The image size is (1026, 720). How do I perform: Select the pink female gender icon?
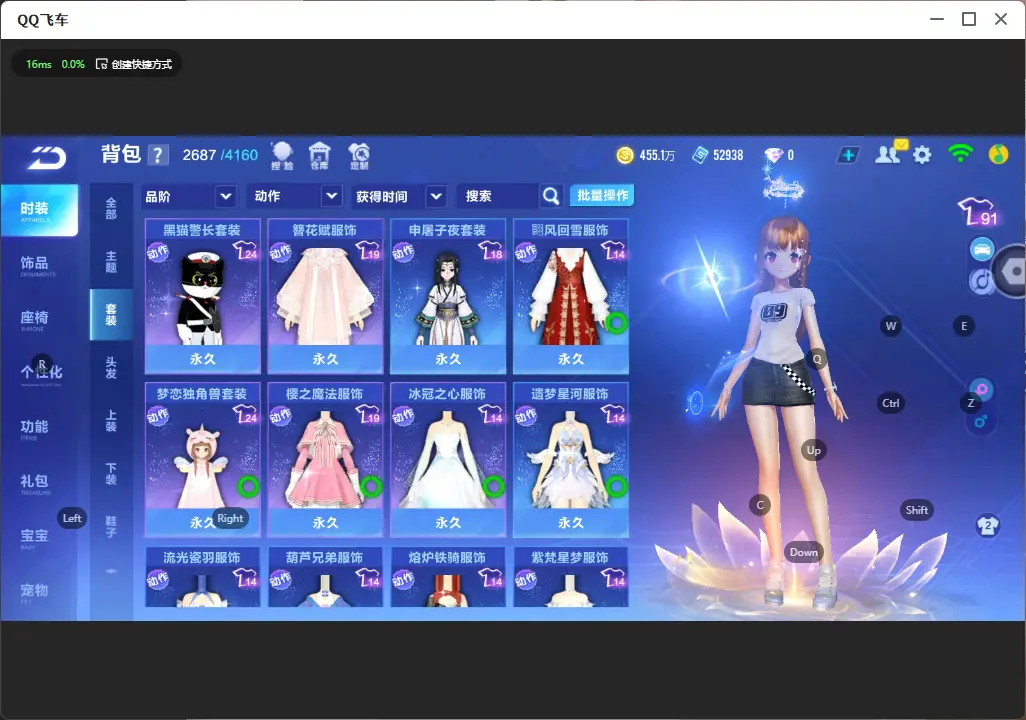click(982, 390)
